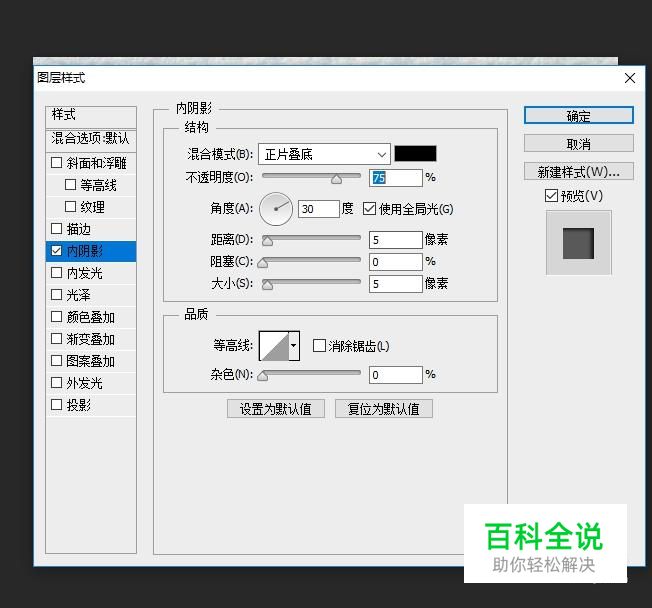Click the 不透明度 opacity slider handle
This screenshot has width=652, height=608.
pyautogui.click(x=336, y=179)
